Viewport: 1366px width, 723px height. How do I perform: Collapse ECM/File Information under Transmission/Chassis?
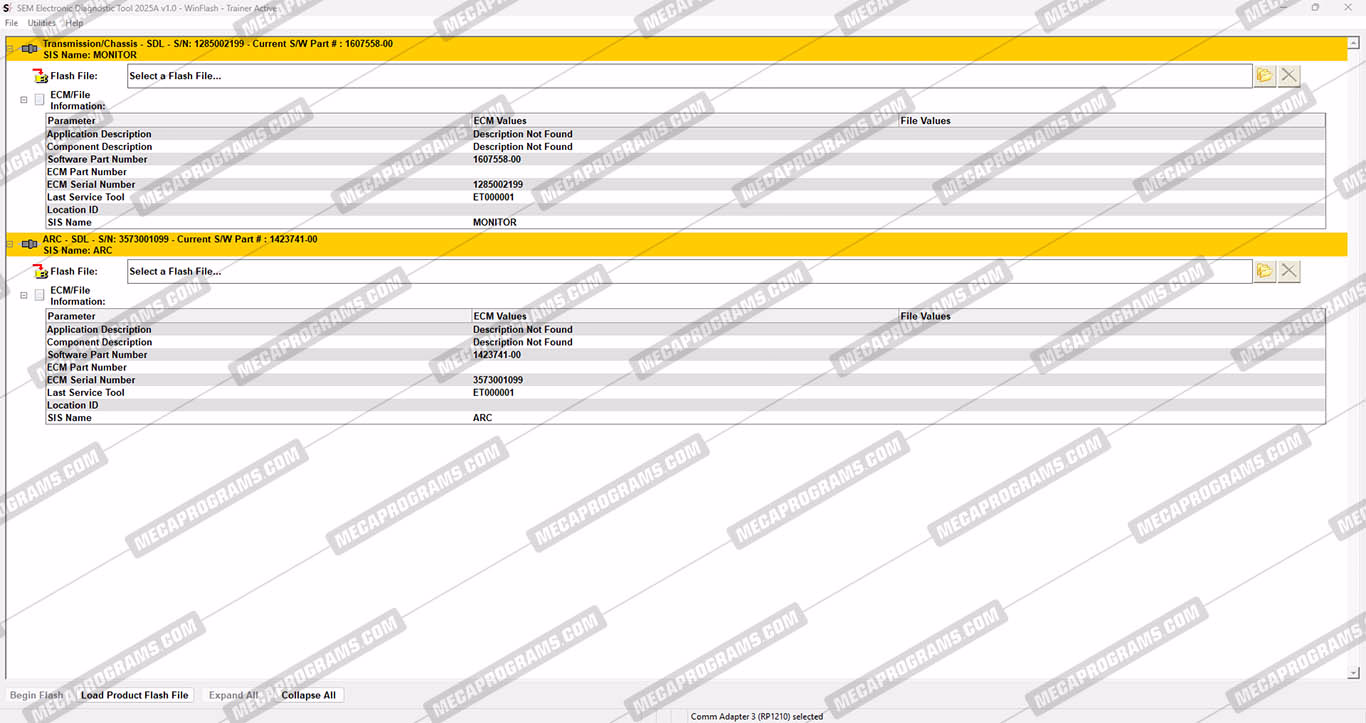pyautogui.click(x=24, y=100)
